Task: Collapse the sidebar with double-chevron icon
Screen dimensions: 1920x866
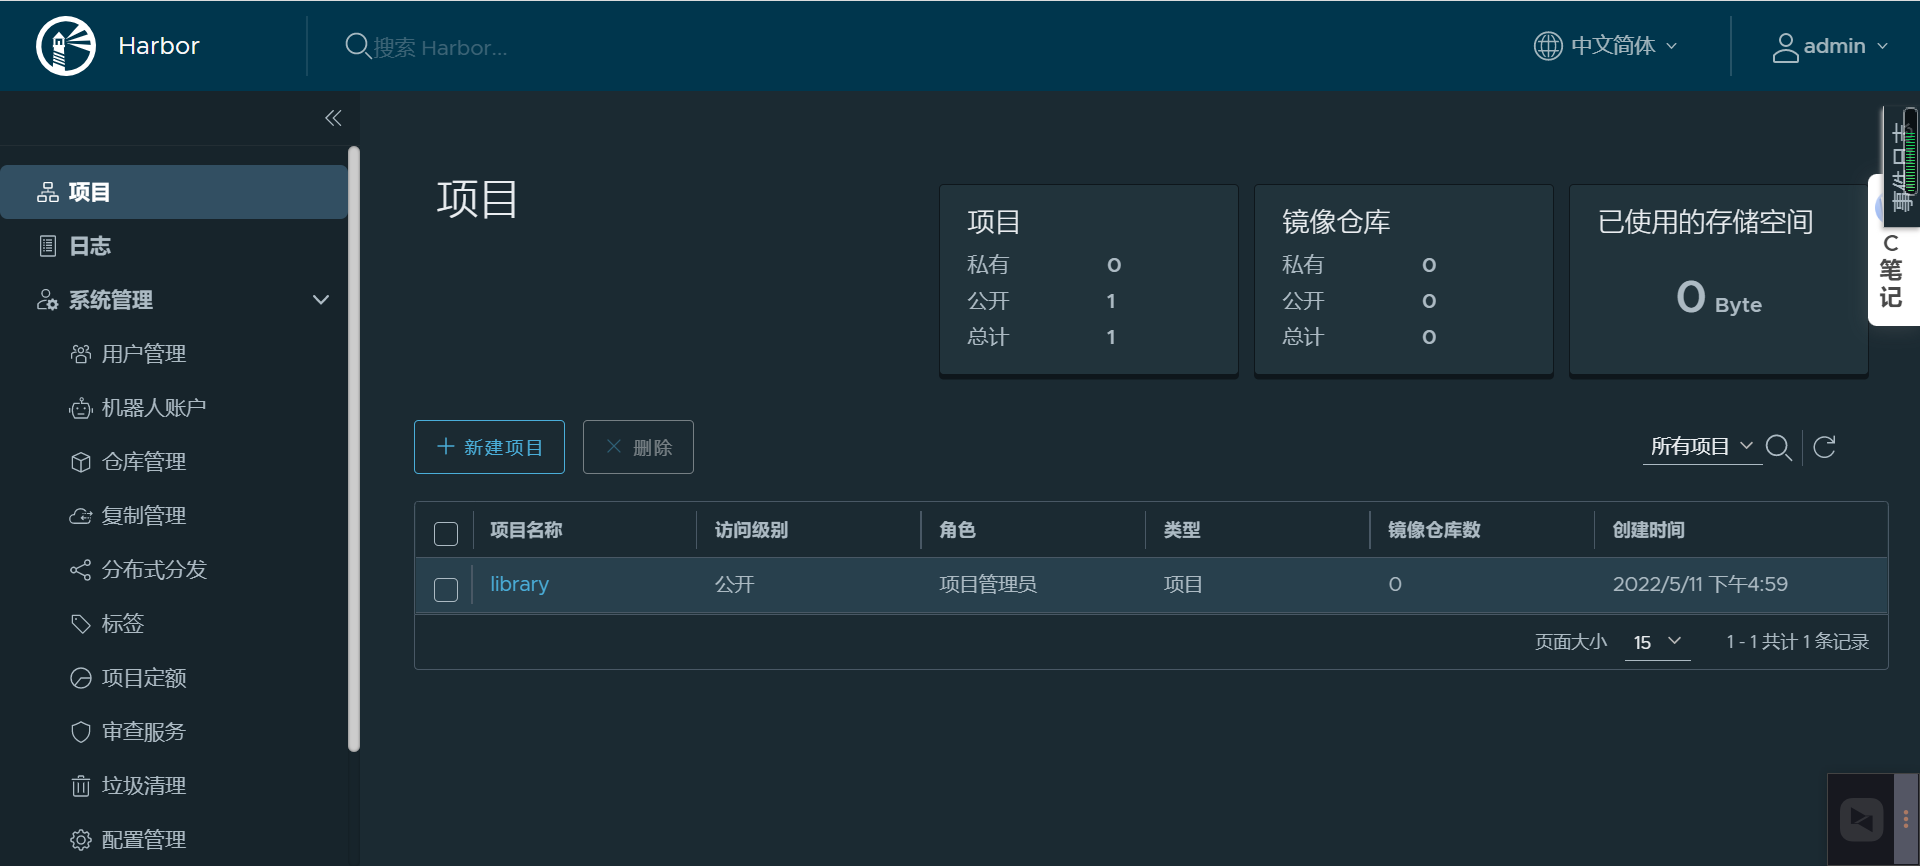Action: pyautogui.click(x=333, y=118)
